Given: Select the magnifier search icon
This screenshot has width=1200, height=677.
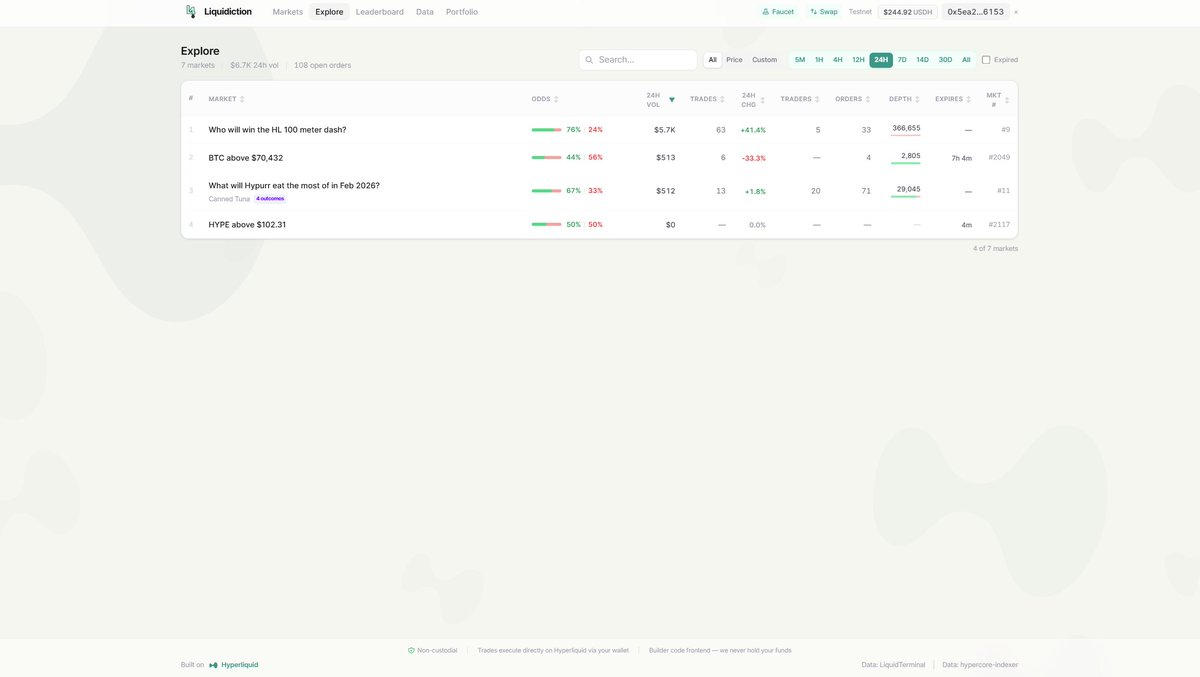Looking at the screenshot, I should click(x=589, y=60).
